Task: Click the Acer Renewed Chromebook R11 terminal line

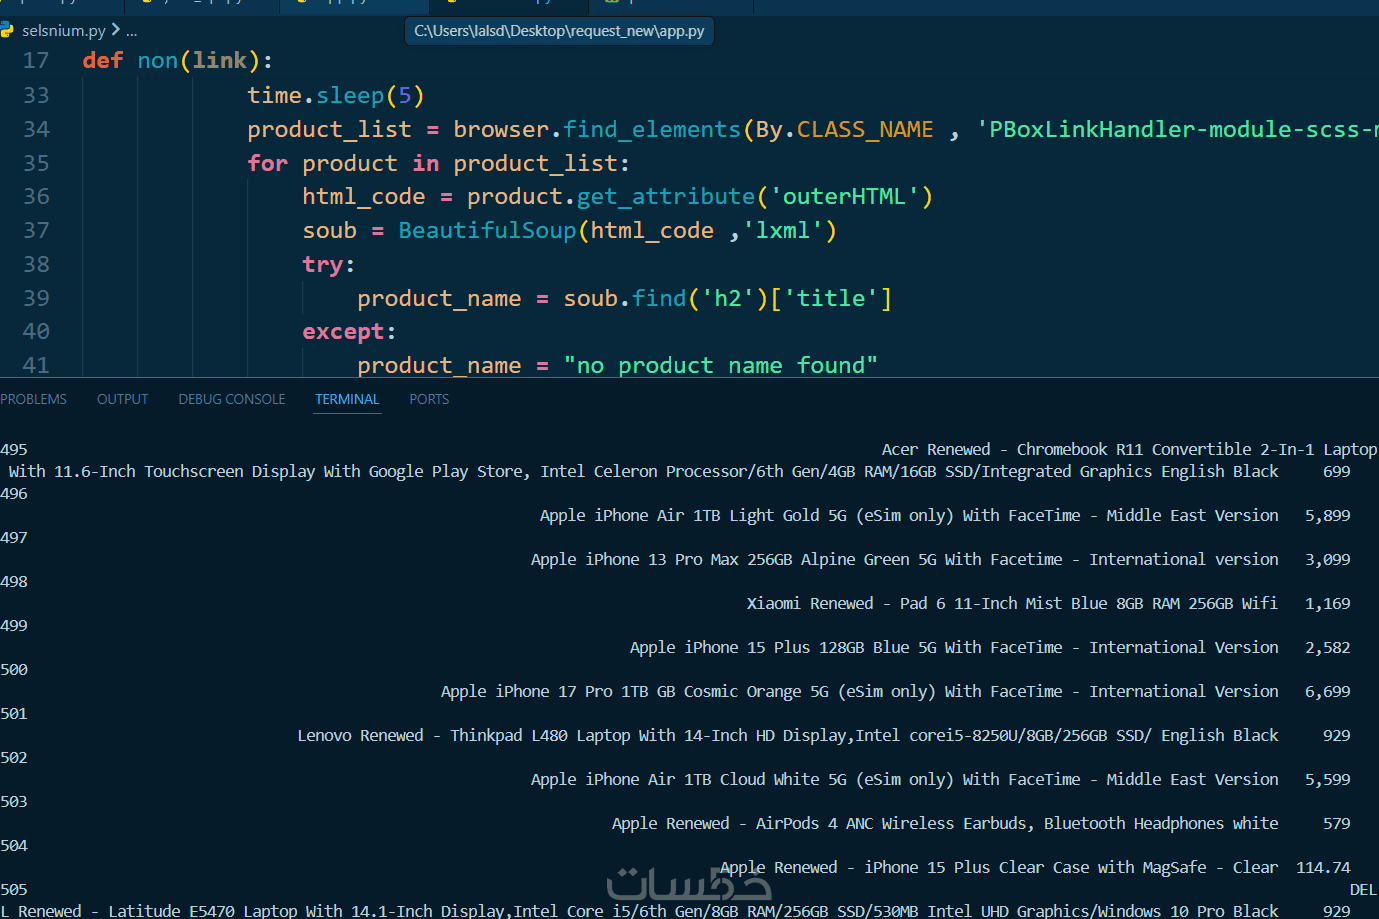Action: tap(1129, 450)
